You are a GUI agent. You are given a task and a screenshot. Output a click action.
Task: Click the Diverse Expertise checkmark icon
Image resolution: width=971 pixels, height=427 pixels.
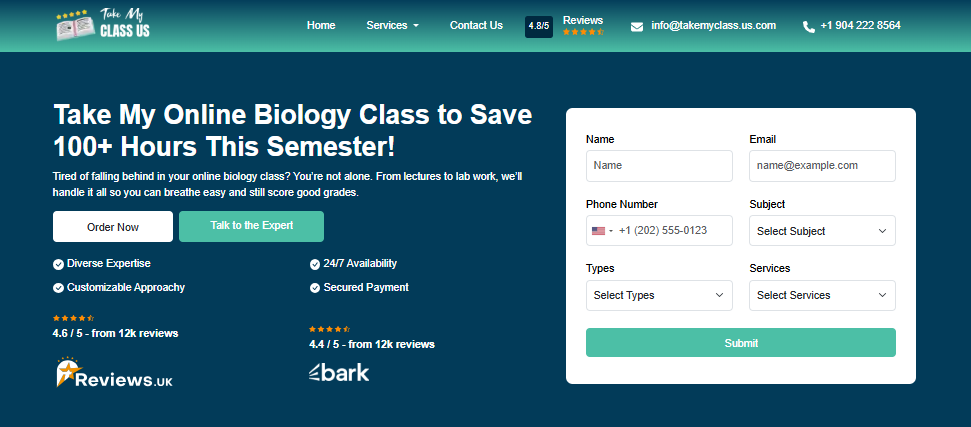[58, 264]
